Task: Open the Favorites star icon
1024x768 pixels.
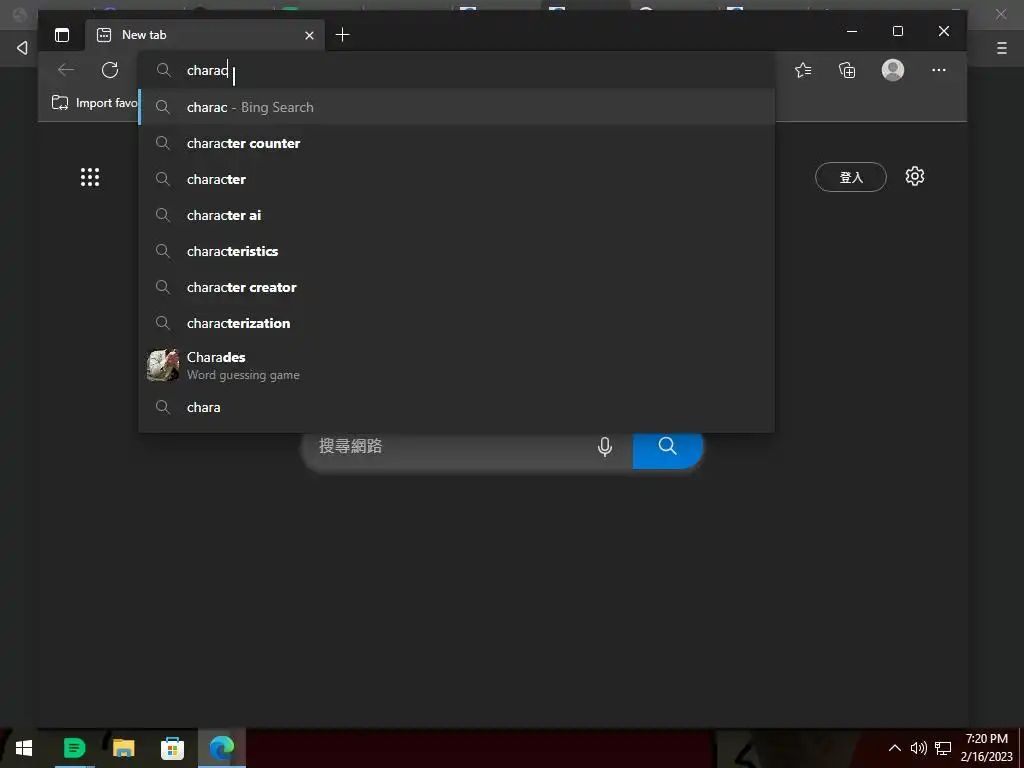Action: coord(803,70)
